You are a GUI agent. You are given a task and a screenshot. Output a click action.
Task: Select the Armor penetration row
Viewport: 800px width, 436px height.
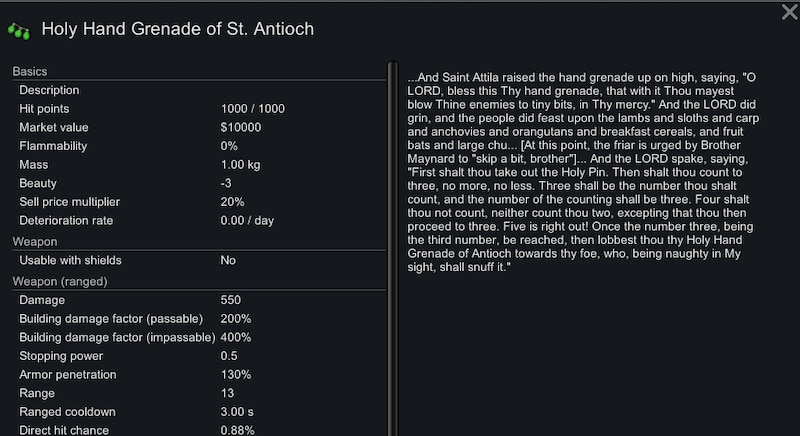click(x=199, y=374)
